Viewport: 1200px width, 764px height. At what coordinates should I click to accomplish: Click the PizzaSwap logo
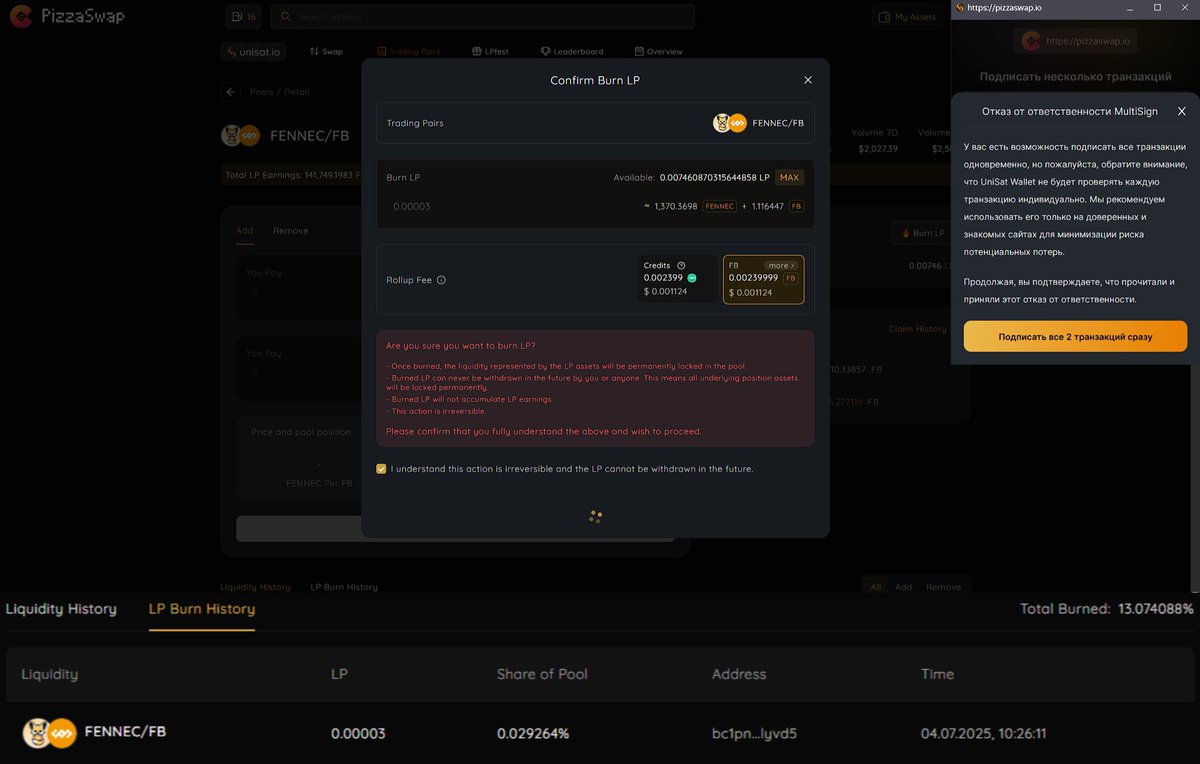coord(68,17)
